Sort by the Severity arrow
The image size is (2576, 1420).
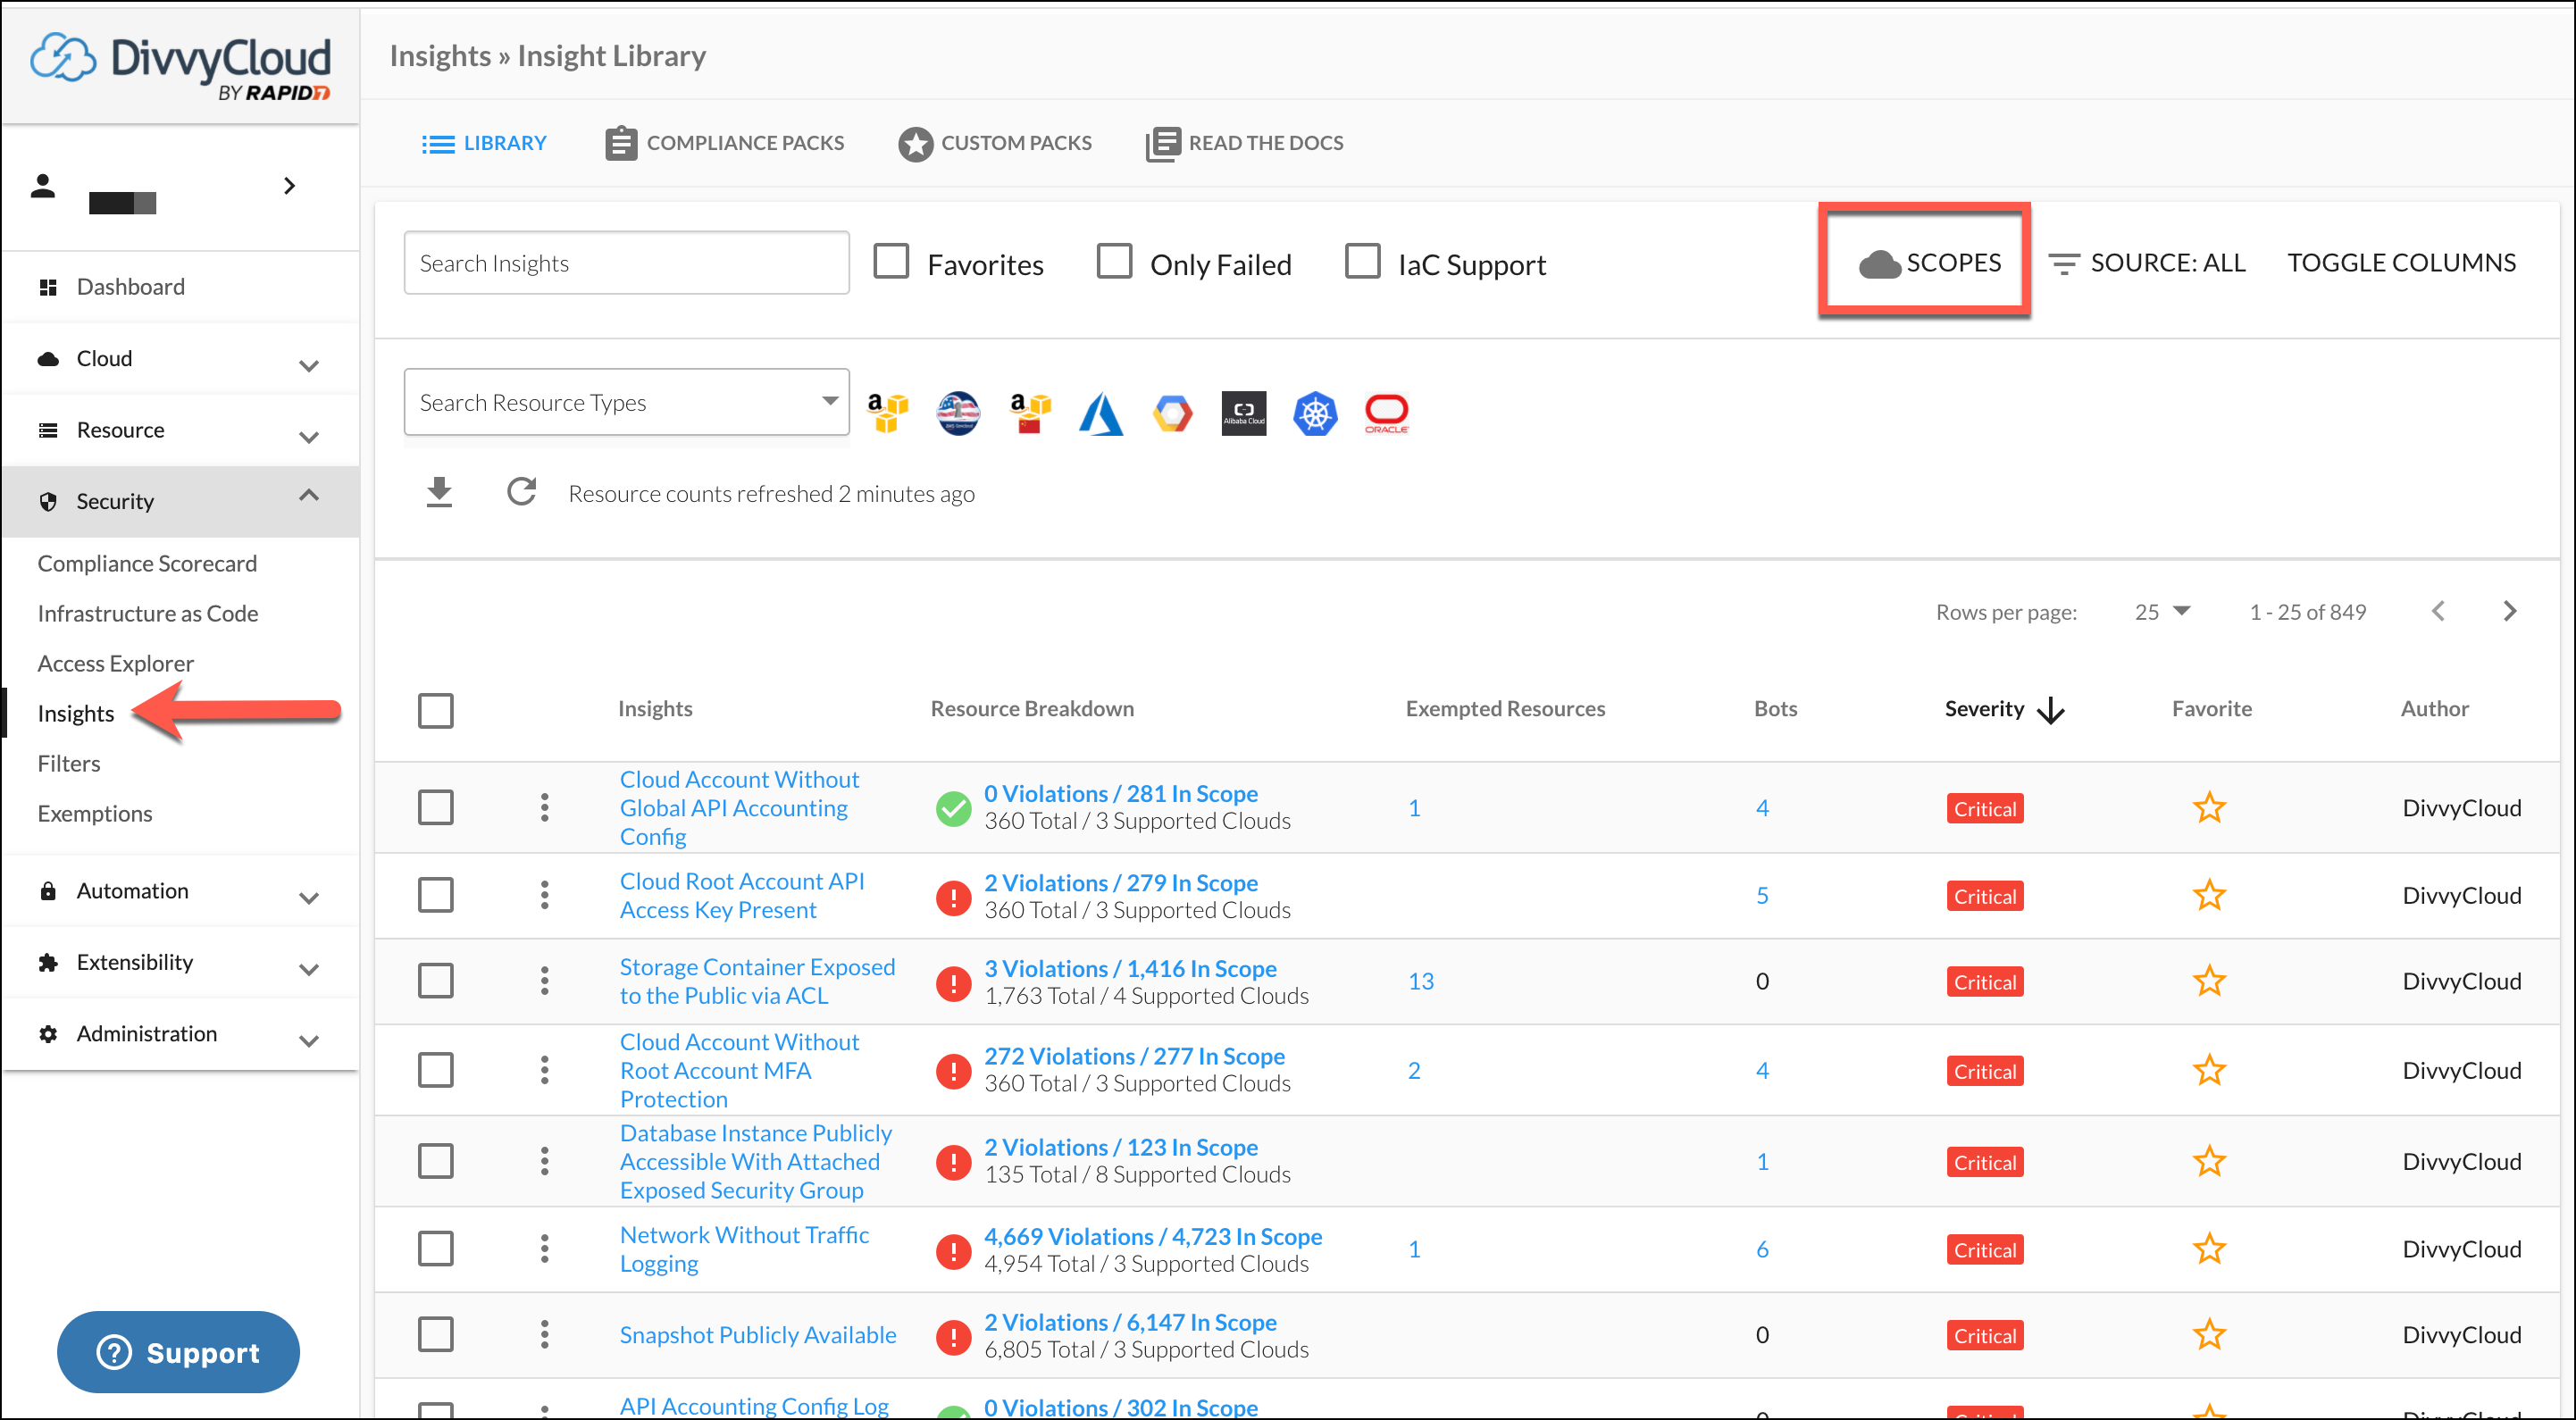pos(2051,710)
